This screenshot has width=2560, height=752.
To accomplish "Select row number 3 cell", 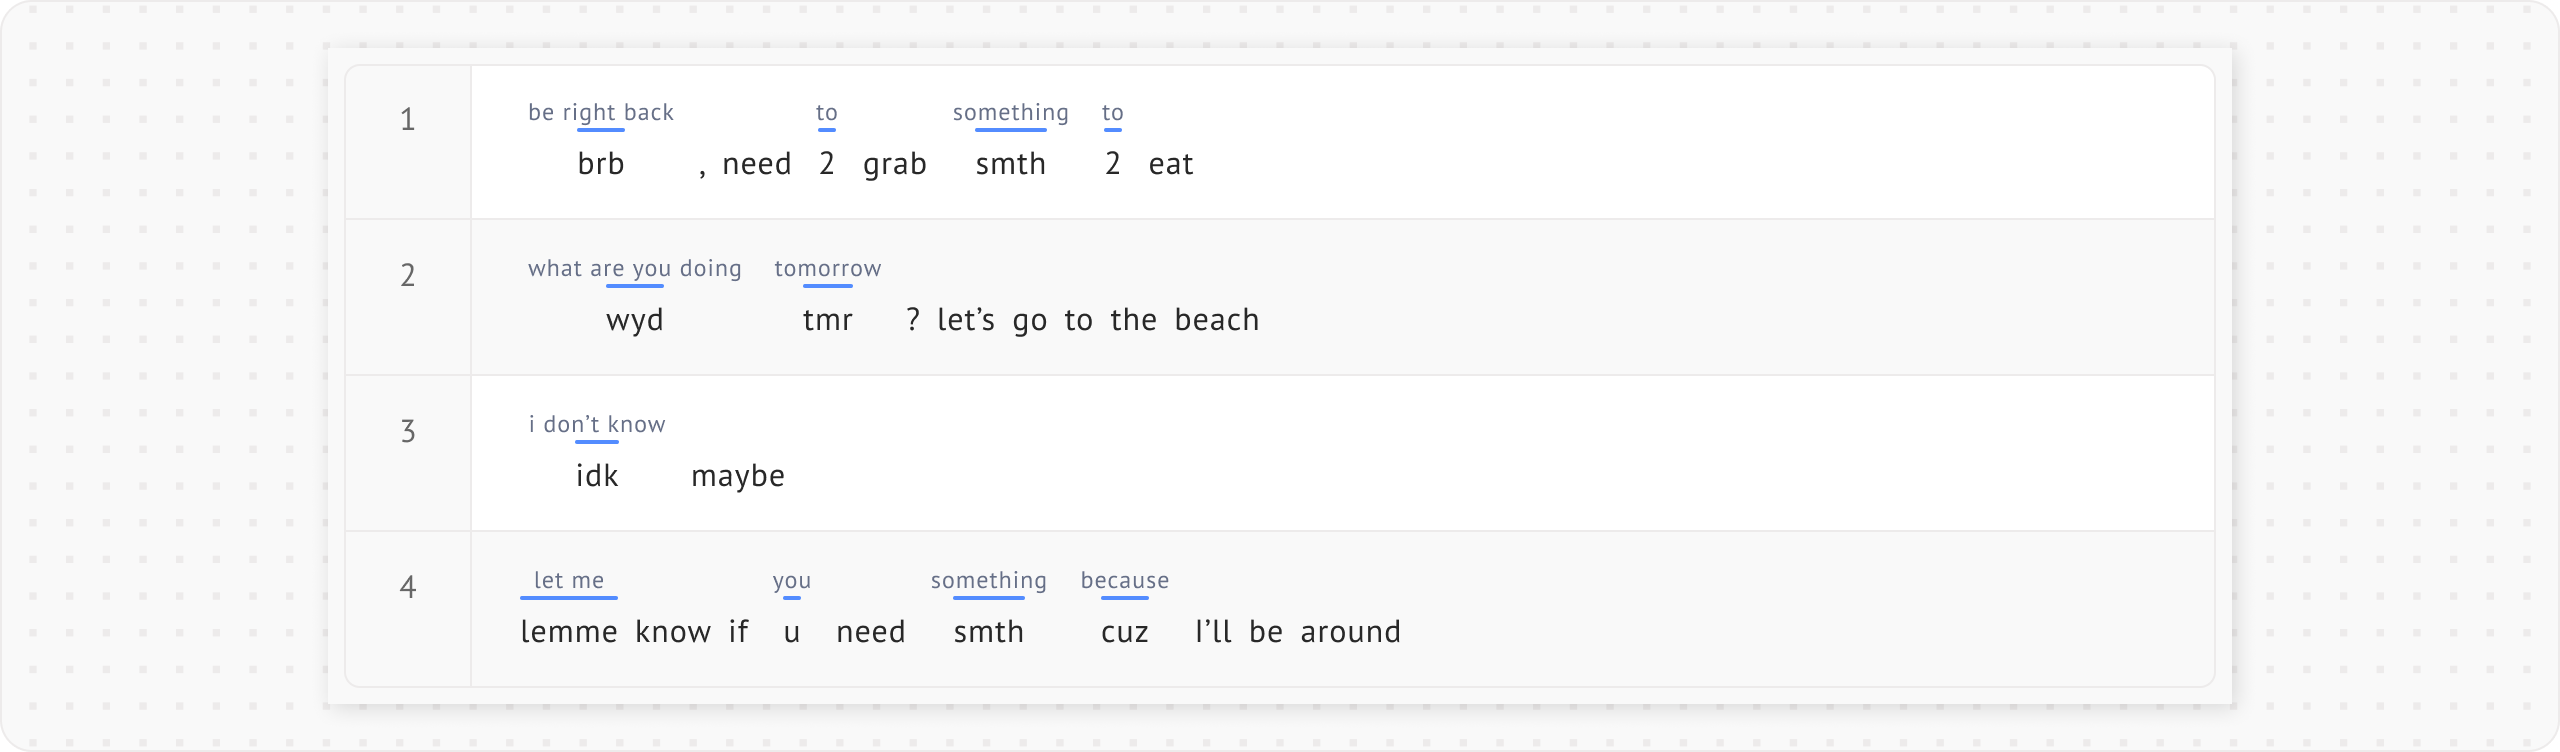I will click(x=408, y=432).
